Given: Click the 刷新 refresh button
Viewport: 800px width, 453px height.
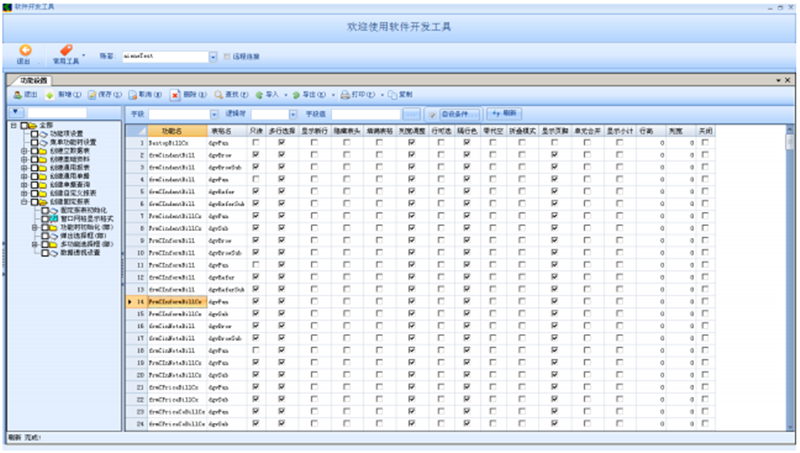Looking at the screenshot, I should coord(504,115).
